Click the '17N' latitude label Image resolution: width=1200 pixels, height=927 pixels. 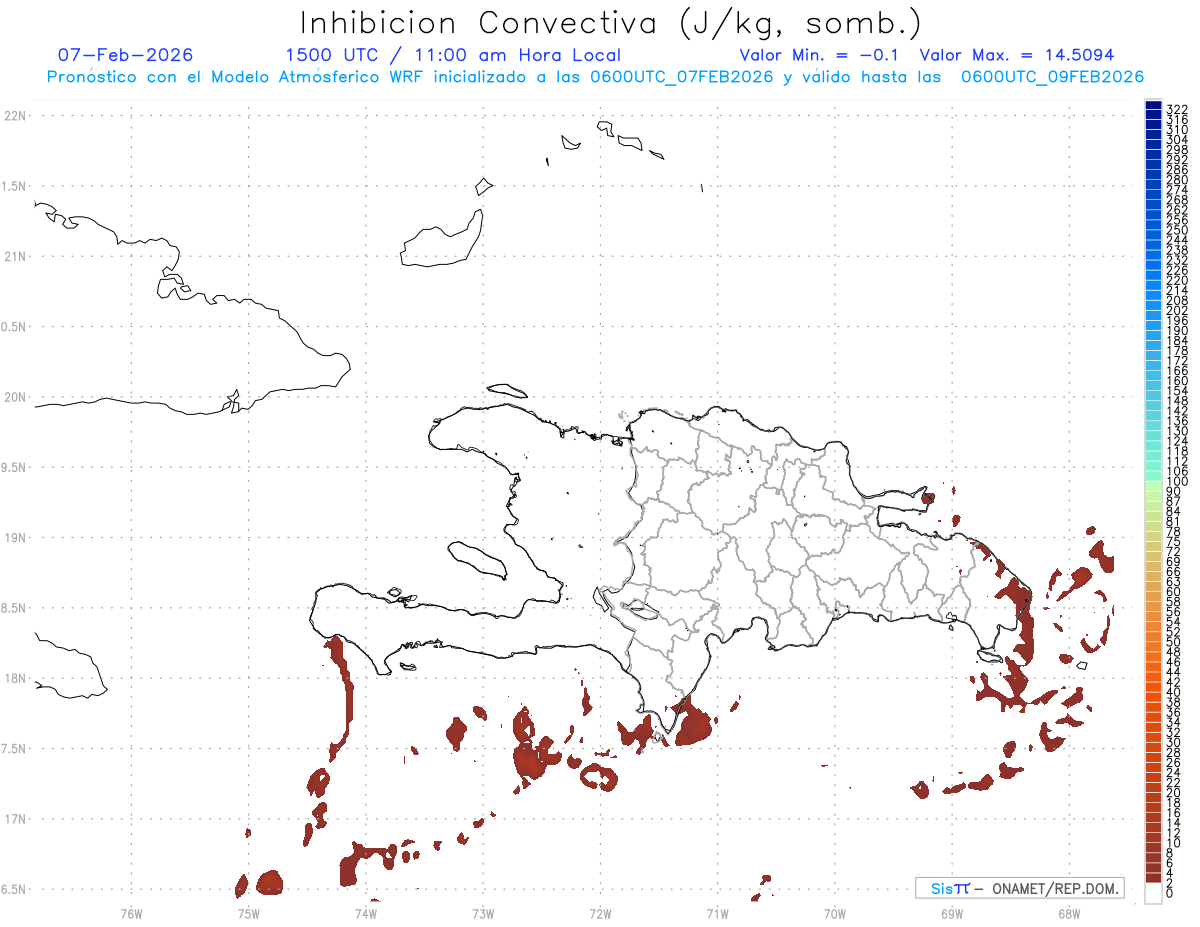pos(14,819)
